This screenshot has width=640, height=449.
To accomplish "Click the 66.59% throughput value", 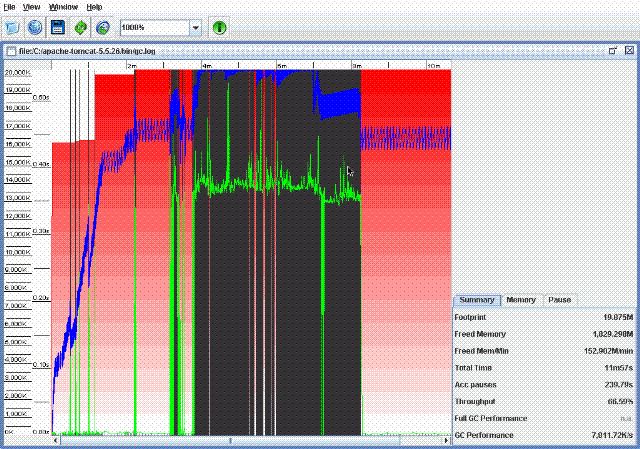I will tap(620, 402).
